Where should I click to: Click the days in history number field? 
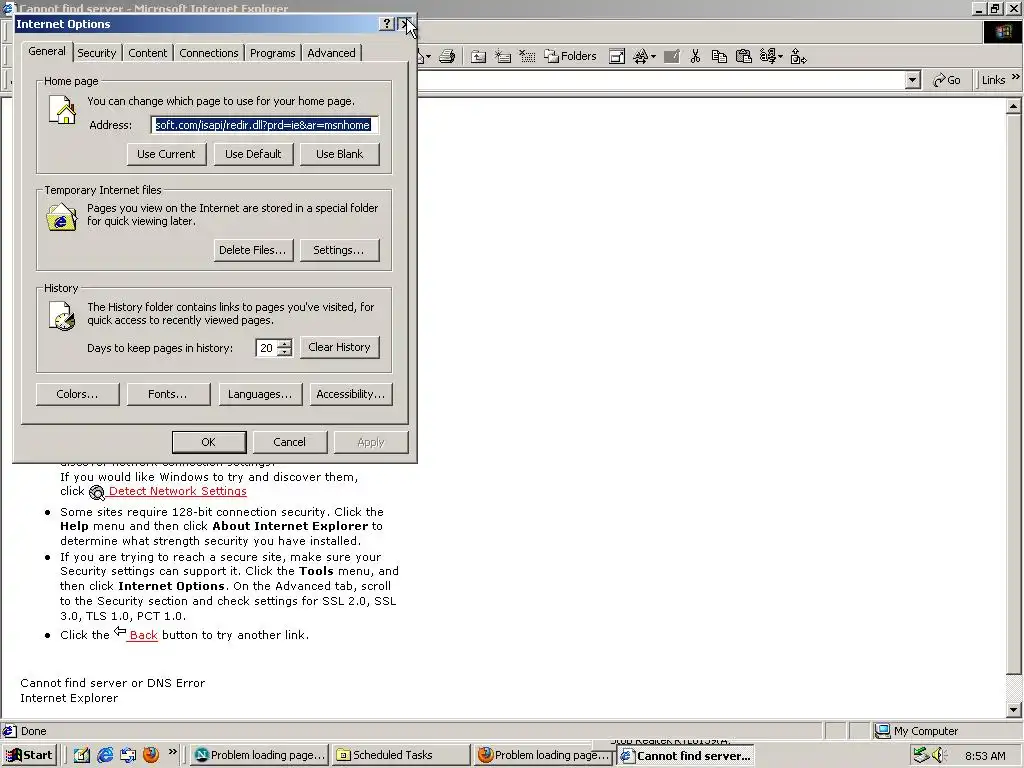click(x=266, y=348)
